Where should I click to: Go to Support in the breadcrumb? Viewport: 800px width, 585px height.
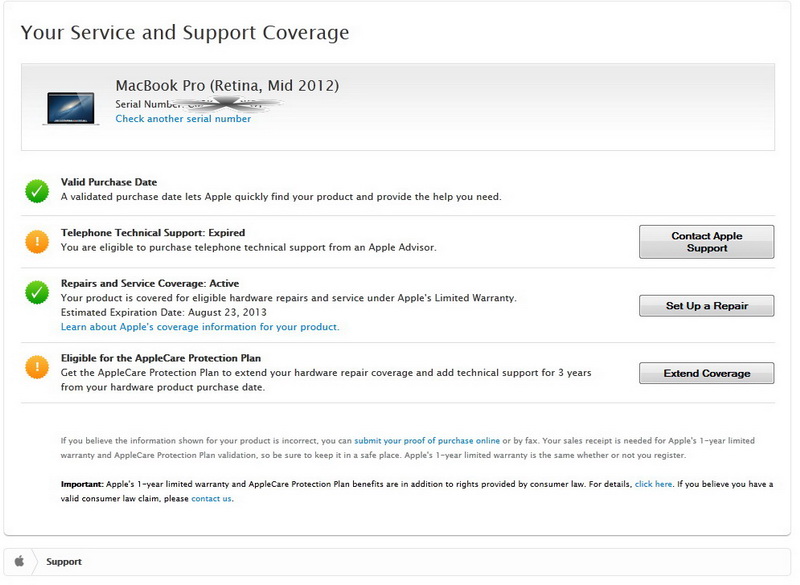click(64, 562)
